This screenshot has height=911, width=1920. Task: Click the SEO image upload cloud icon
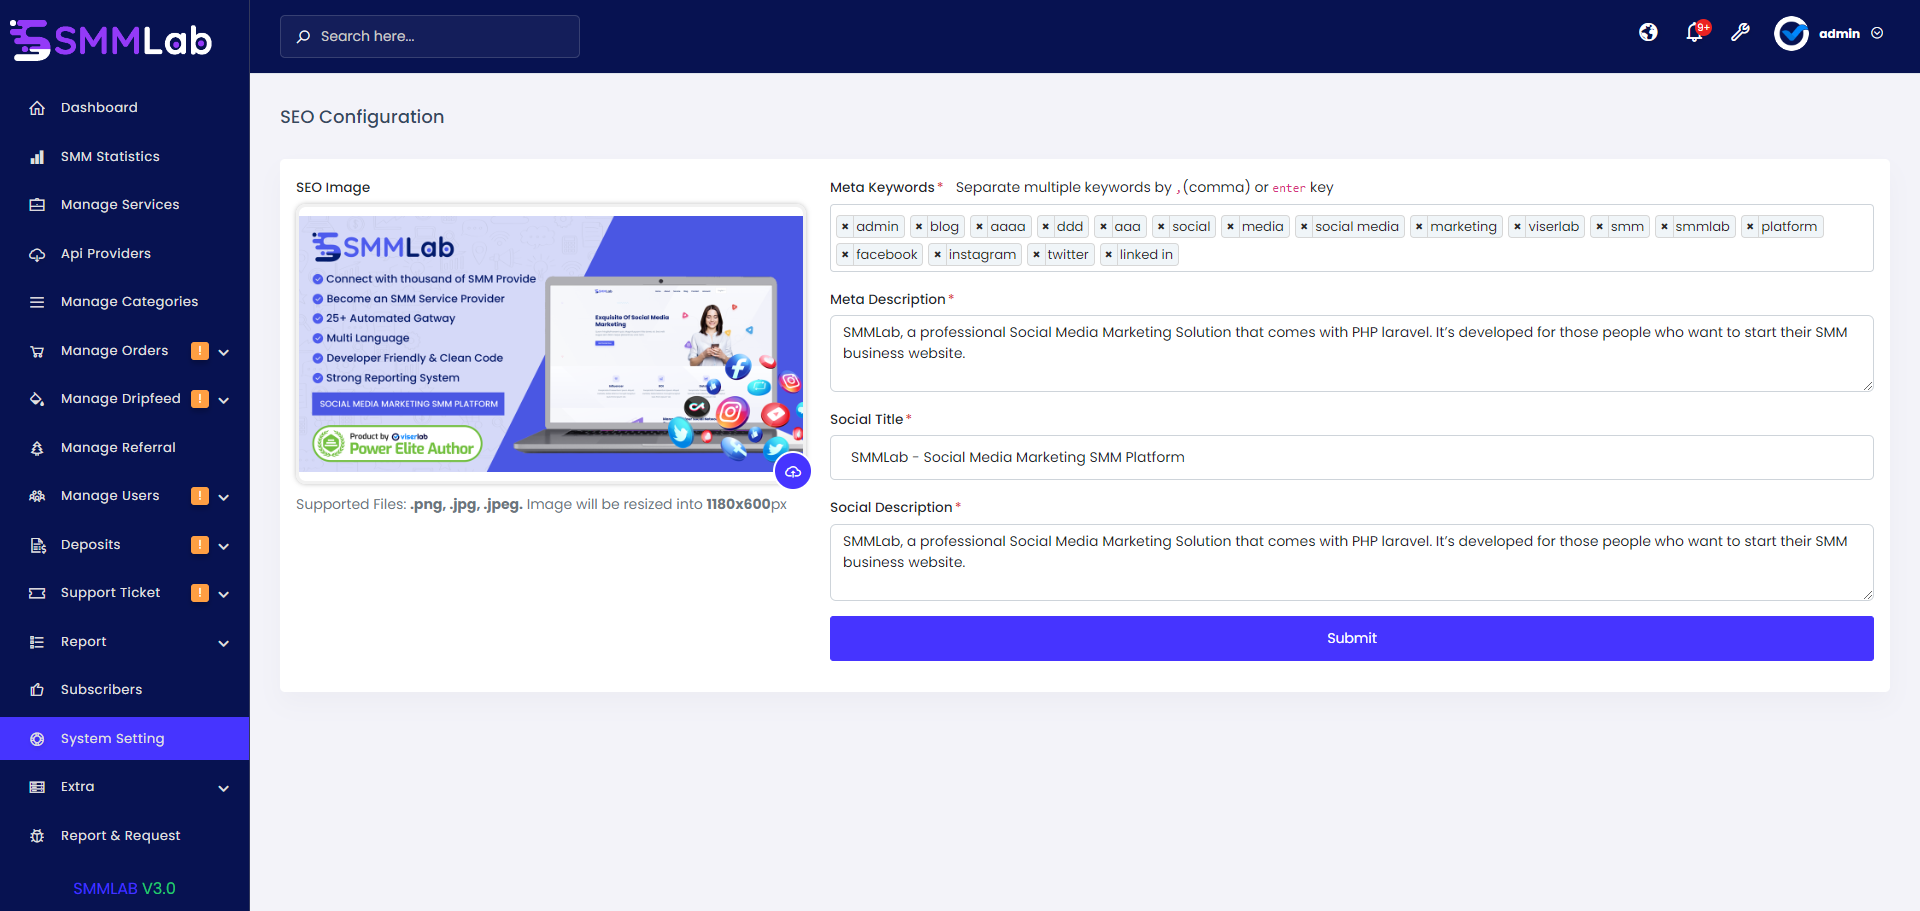pos(793,471)
